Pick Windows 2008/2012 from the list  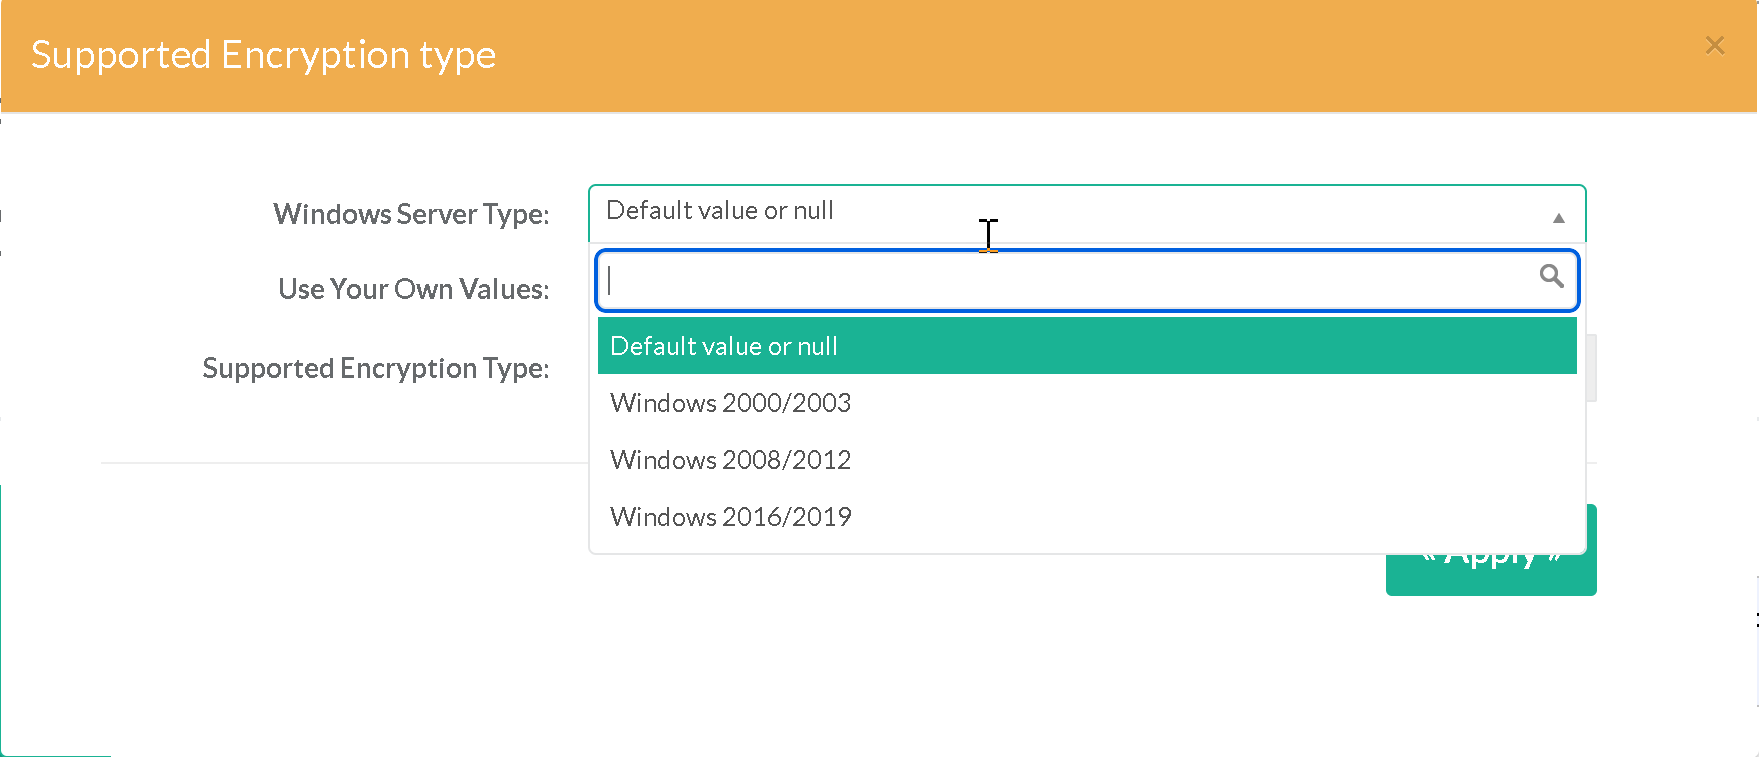731,460
